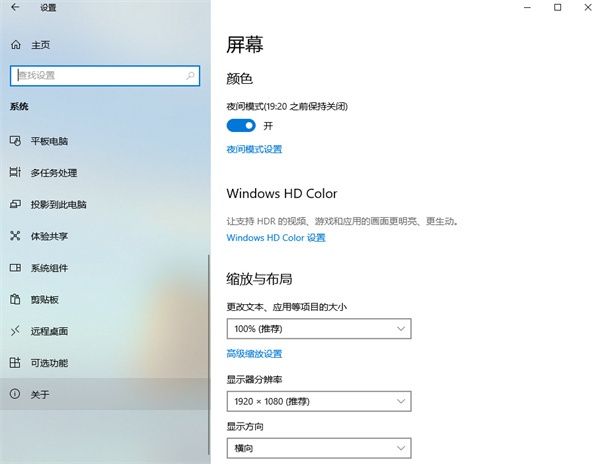
Task: Click the sidebar vertical scrollbar
Action: [209, 354]
